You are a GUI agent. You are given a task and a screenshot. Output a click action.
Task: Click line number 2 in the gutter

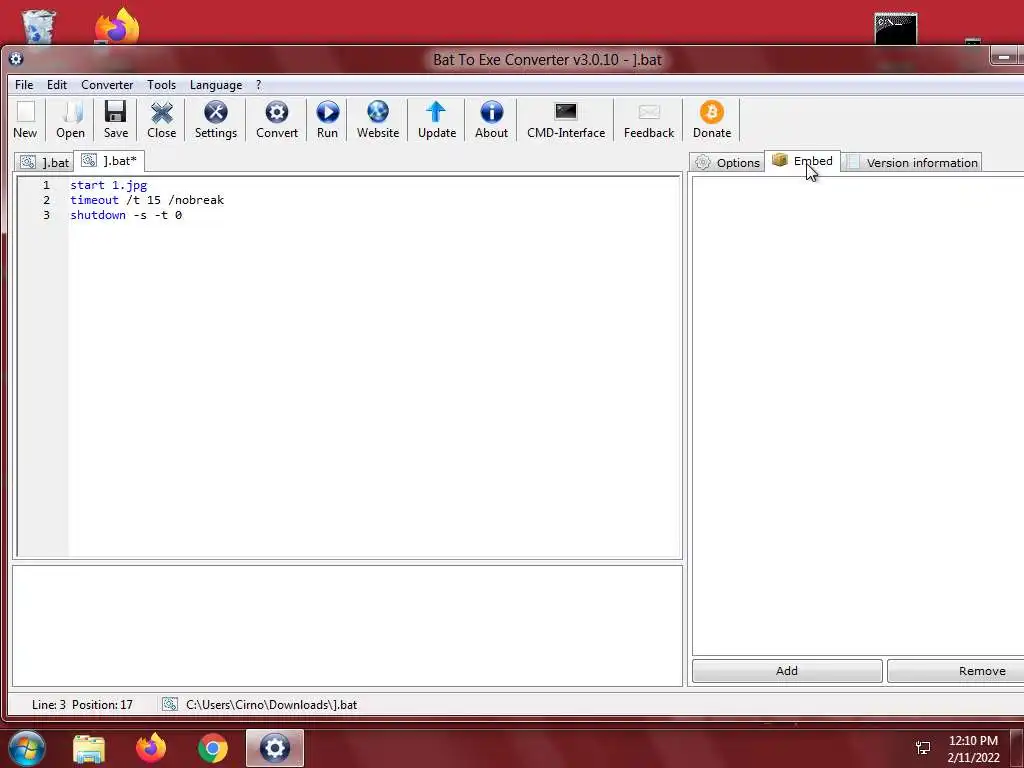(46, 200)
